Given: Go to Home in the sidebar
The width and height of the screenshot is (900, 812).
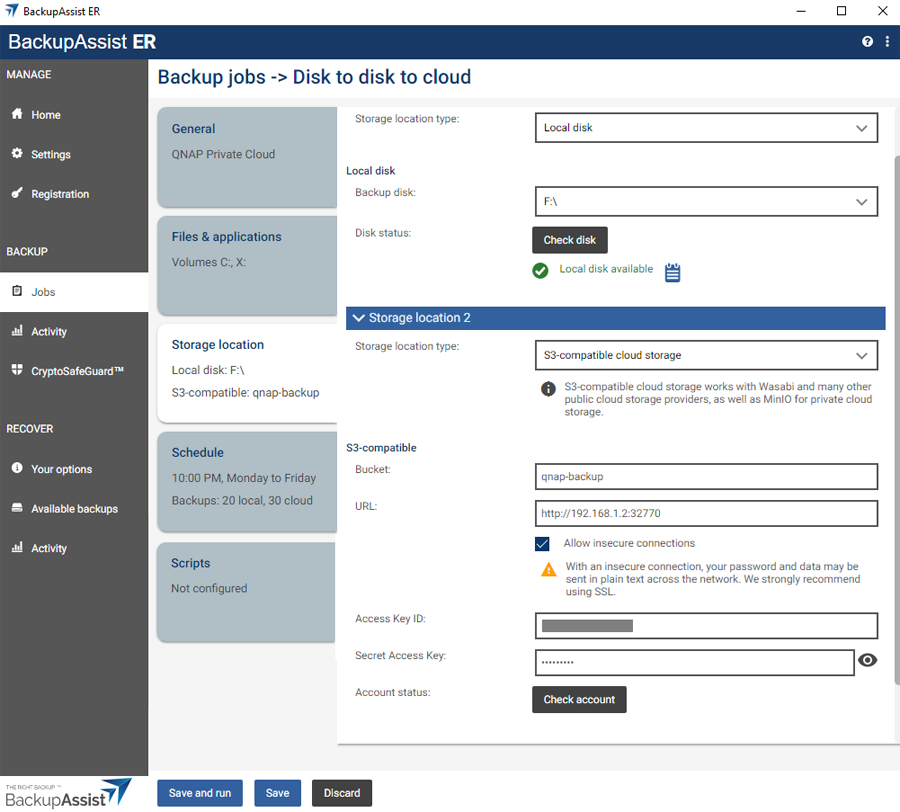Looking at the screenshot, I should [74, 114].
